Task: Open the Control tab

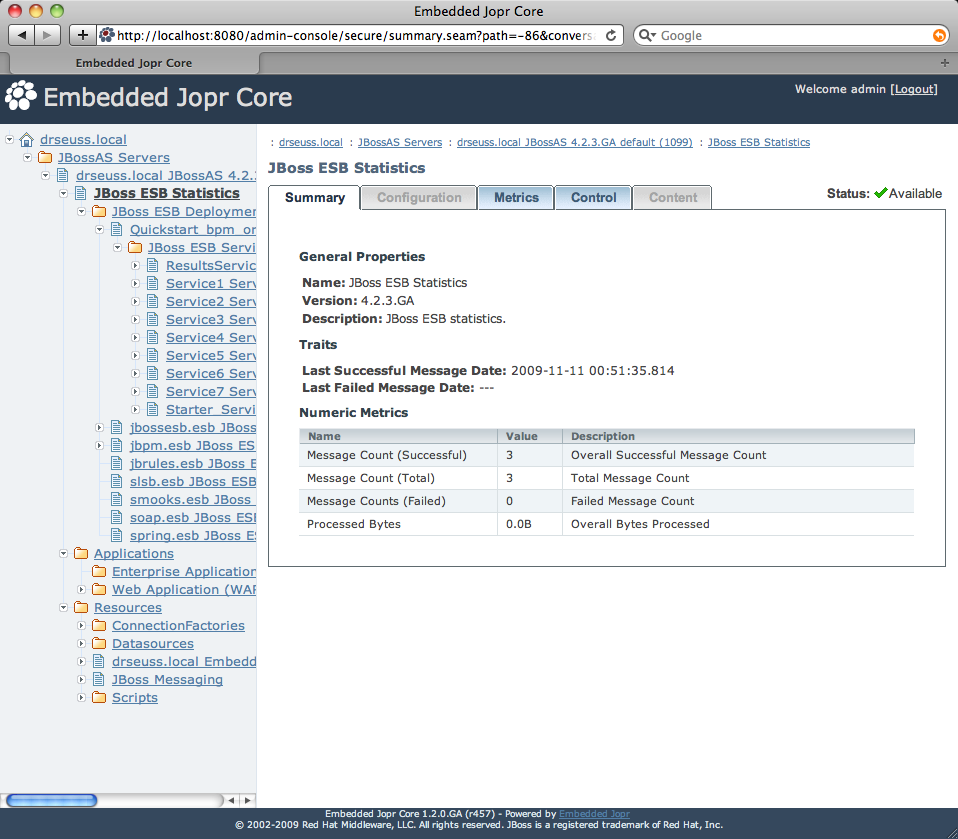Action: (x=593, y=198)
